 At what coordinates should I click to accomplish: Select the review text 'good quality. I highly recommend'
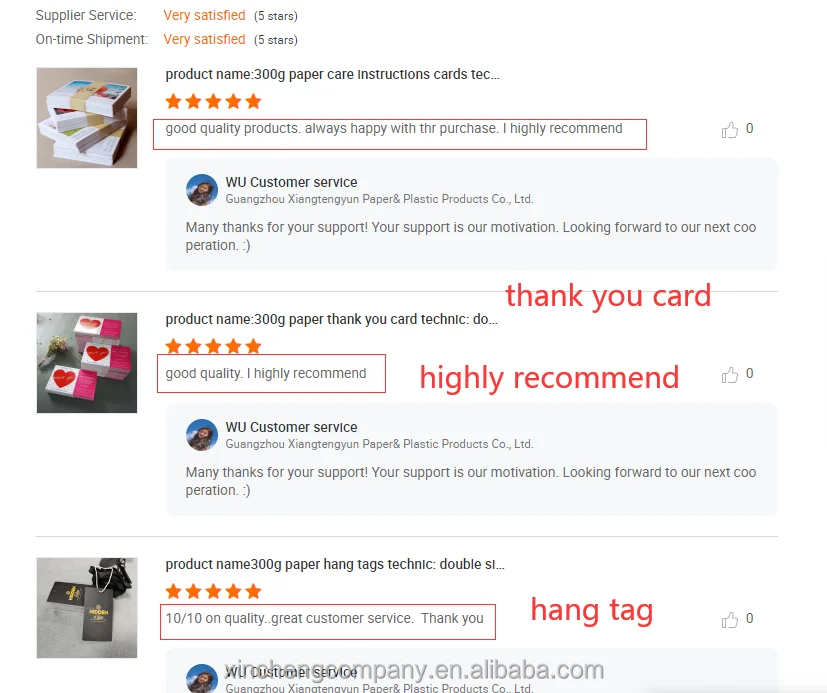pyautogui.click(x=266, y=373)
